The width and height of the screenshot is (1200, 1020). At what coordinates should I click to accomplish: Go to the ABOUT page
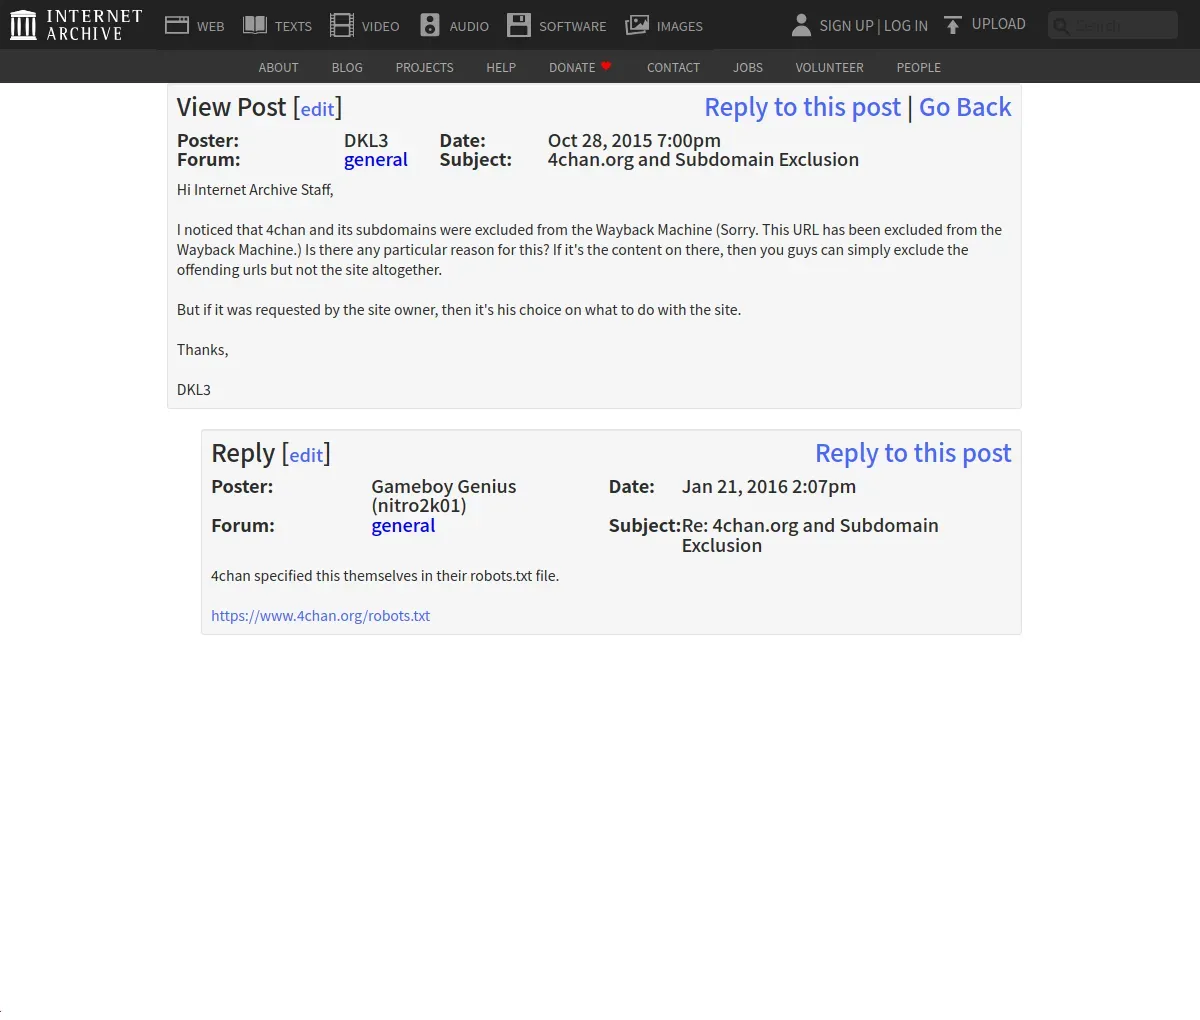click(279, 67)
